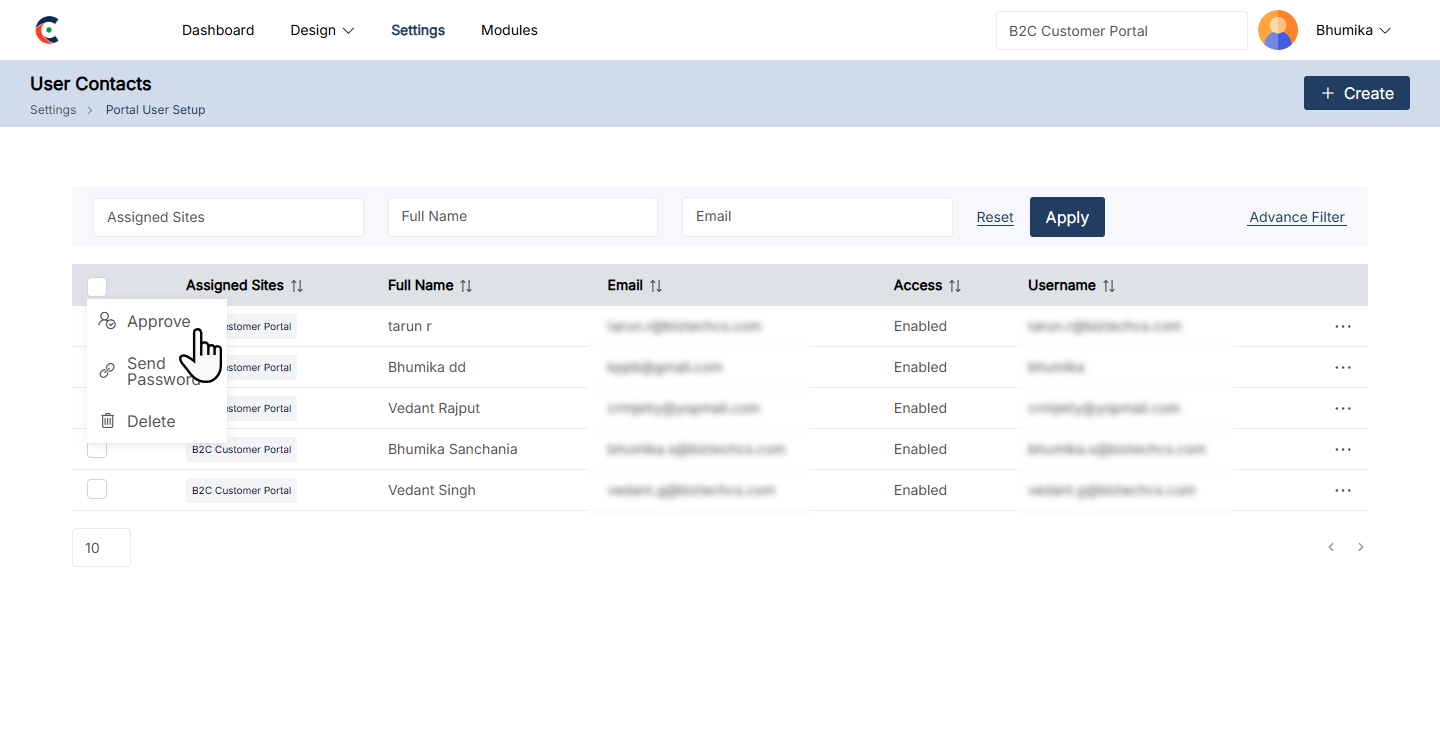
Task: Choose Delete from the bulk action menu
Action: [150, 421]
